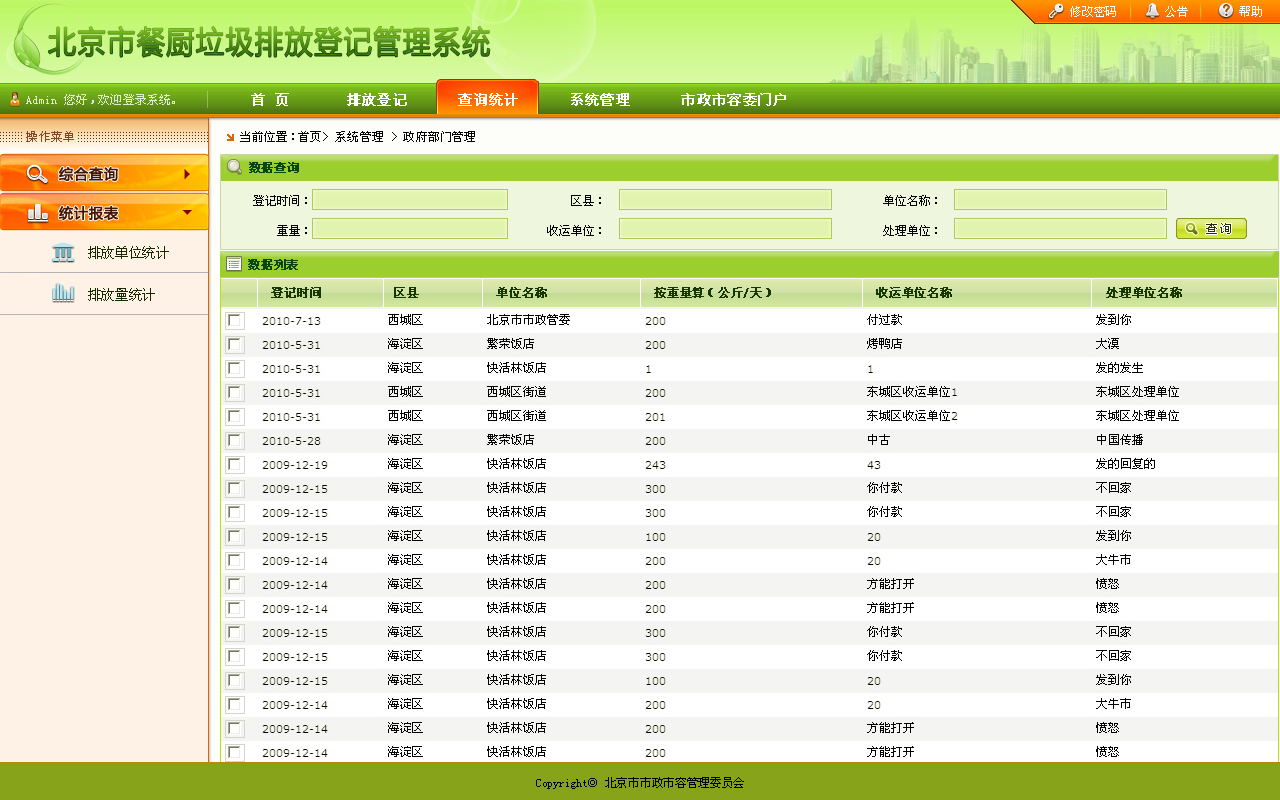Click the building icon beside 排放单位统计

tap(63, 253)
